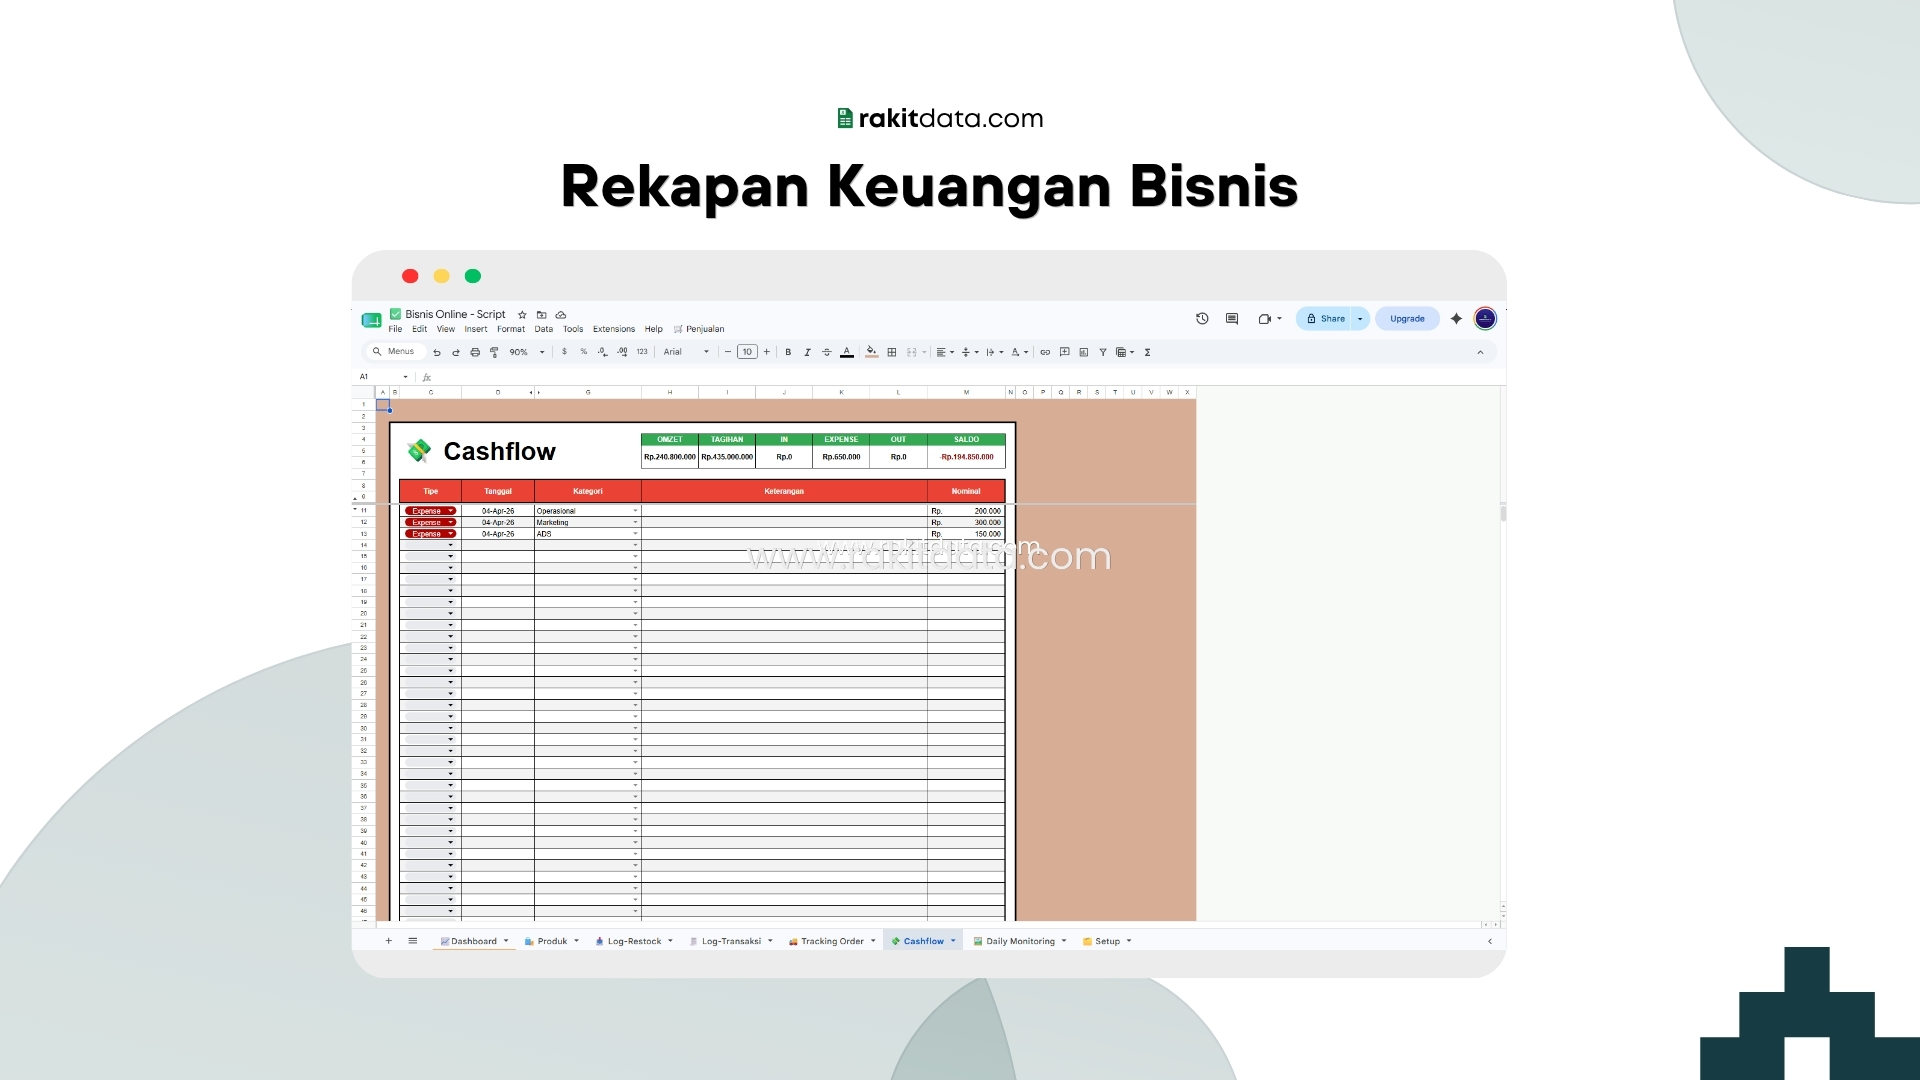Open version history clock icon
Image resolution: width=1920 pixels, height=1080 pixels.
[1202, 319]
